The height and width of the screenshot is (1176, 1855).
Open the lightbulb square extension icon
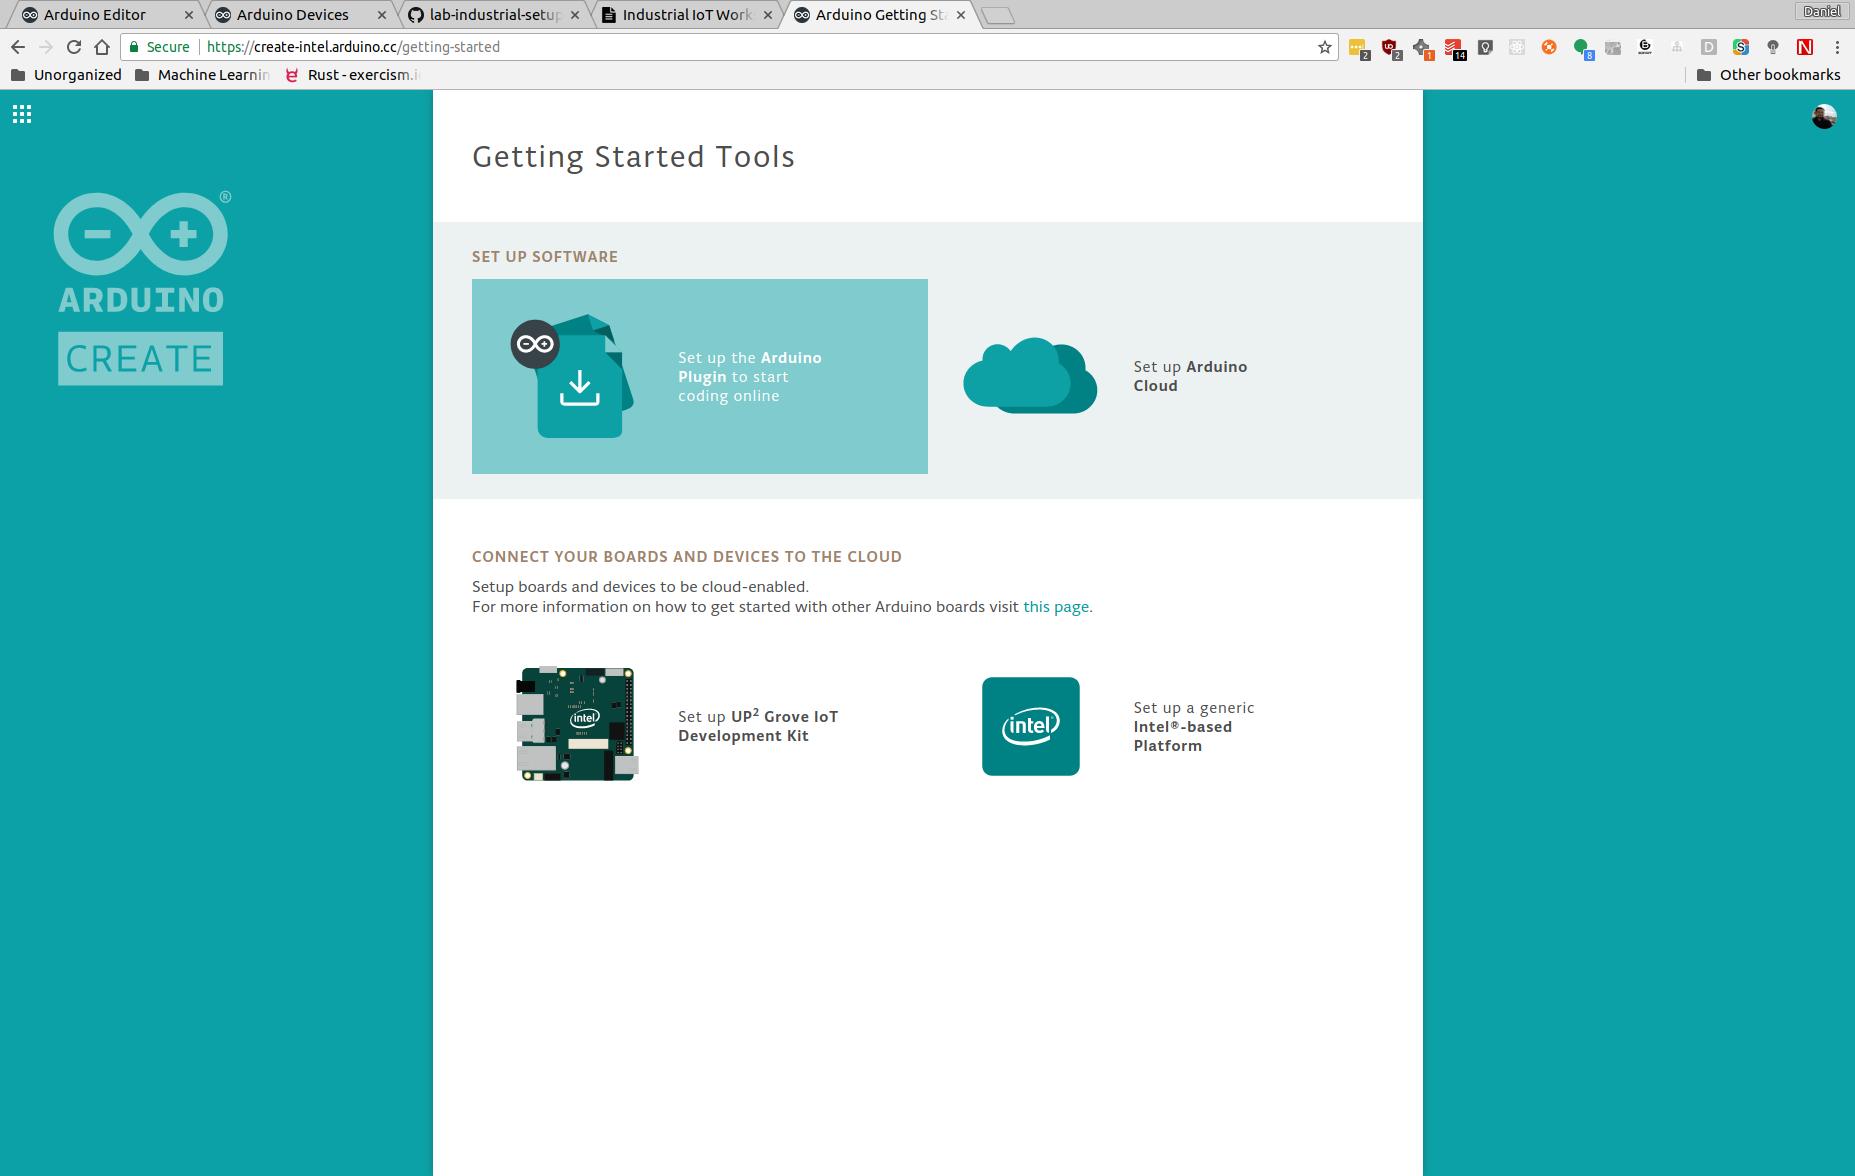[x=1485, y=47]
